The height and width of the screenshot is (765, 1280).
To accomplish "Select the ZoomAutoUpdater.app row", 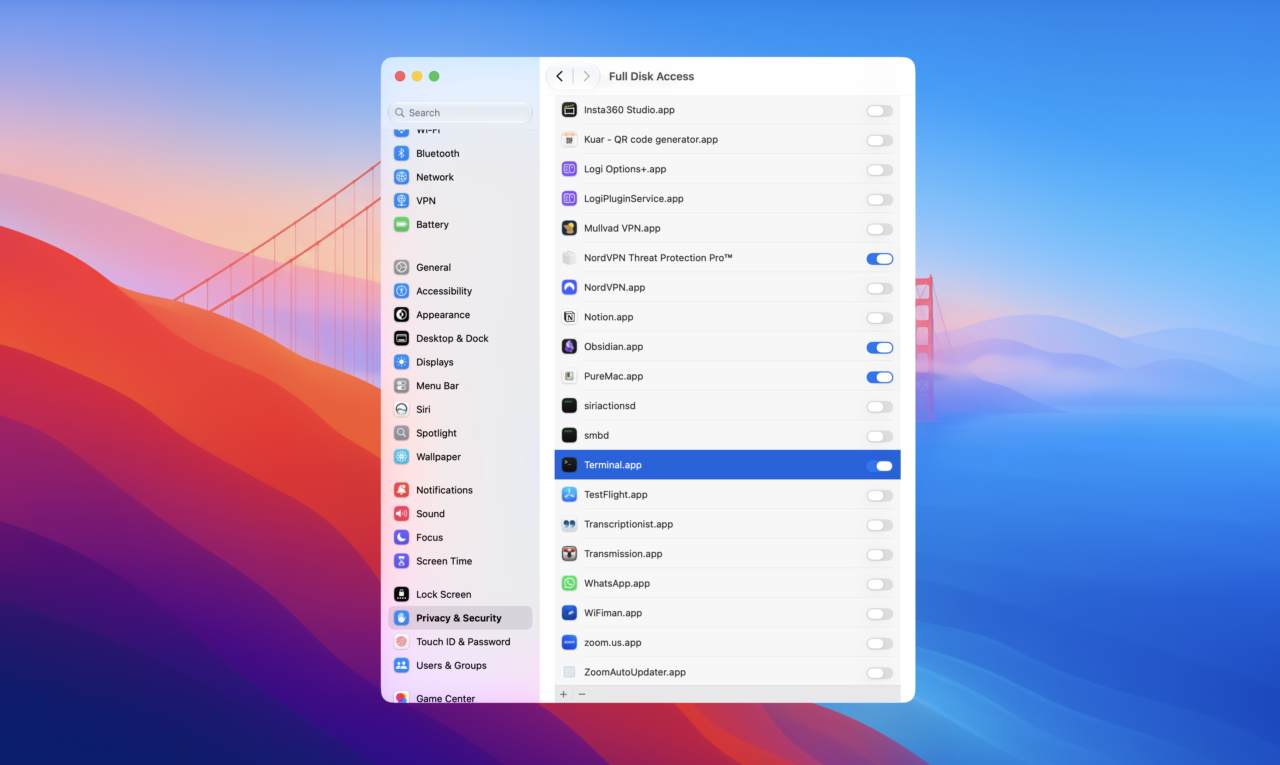I will click(x=728, y=672).
